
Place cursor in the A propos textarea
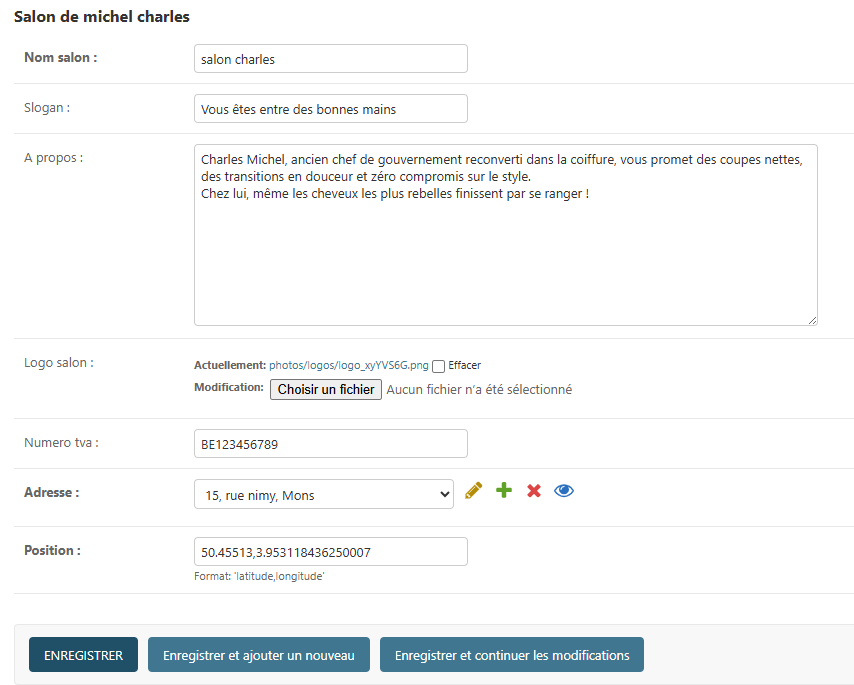[x=505, y=250]
